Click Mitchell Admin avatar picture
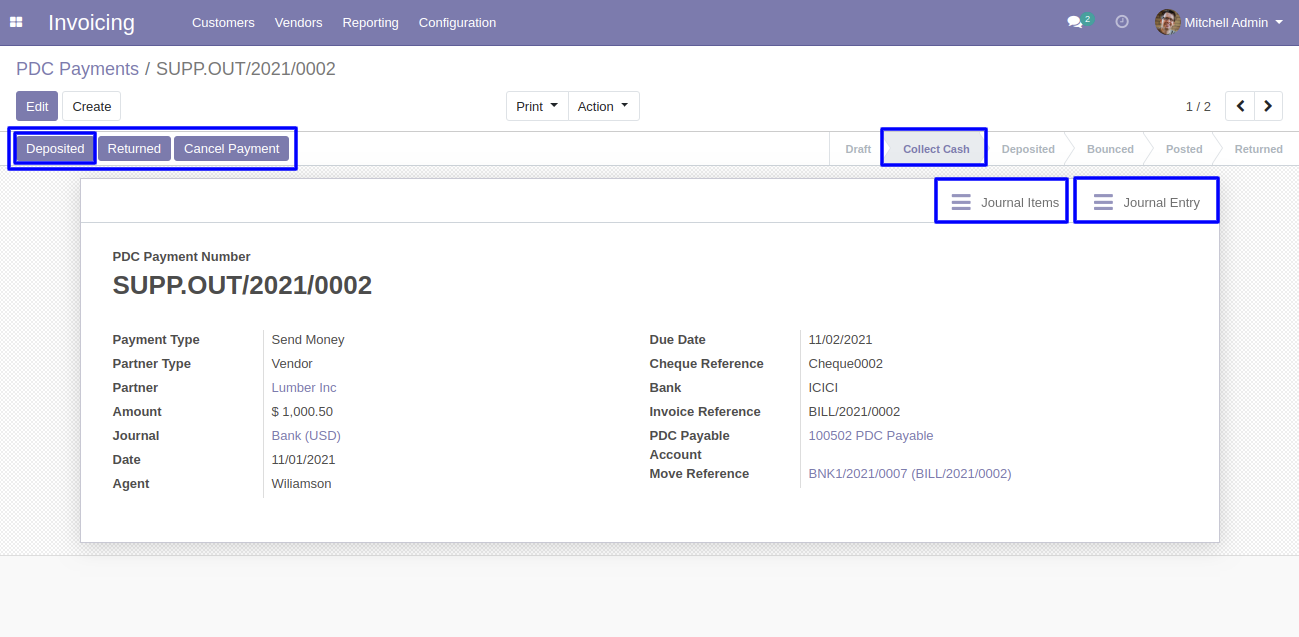Image resolution: width=1299 pixels, height=637 pixels. point(1167,22)
